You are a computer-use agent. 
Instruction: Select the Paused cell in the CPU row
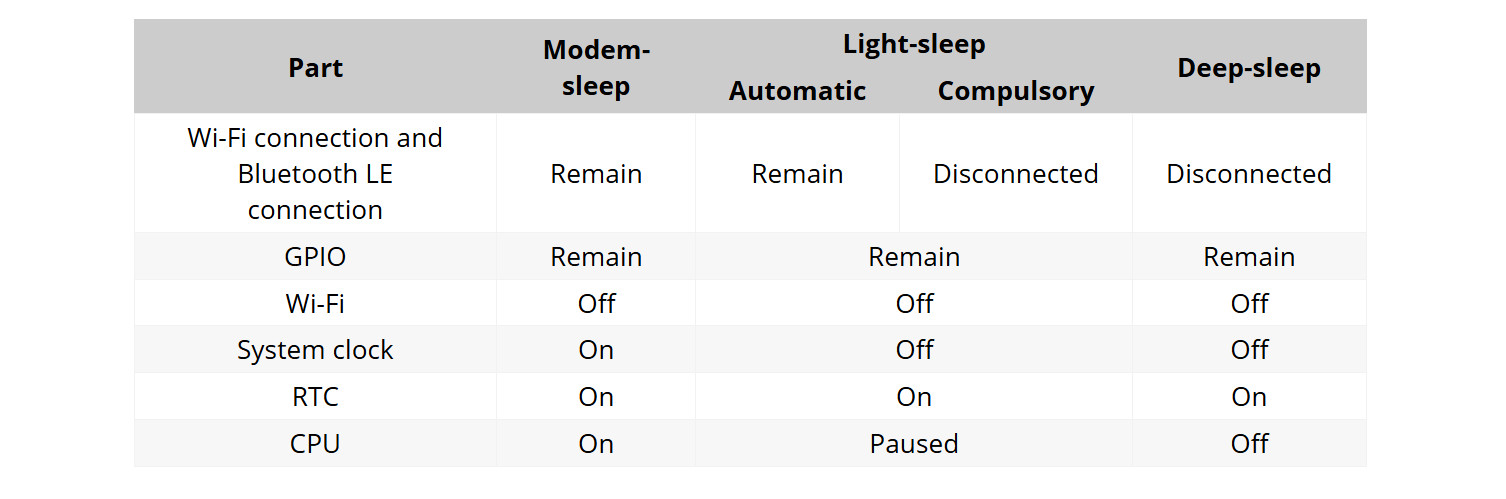pyautogui.click(x=914, y=444)
